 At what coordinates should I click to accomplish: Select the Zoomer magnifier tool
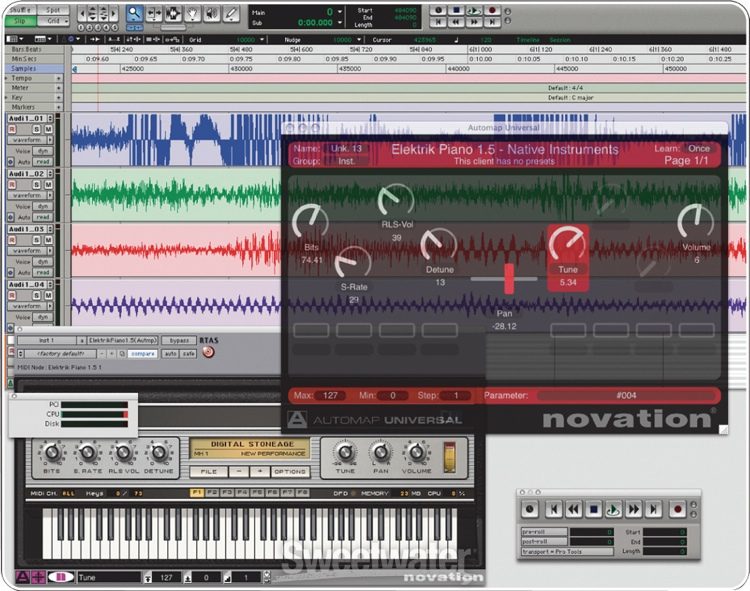click(x=135, y=14)
